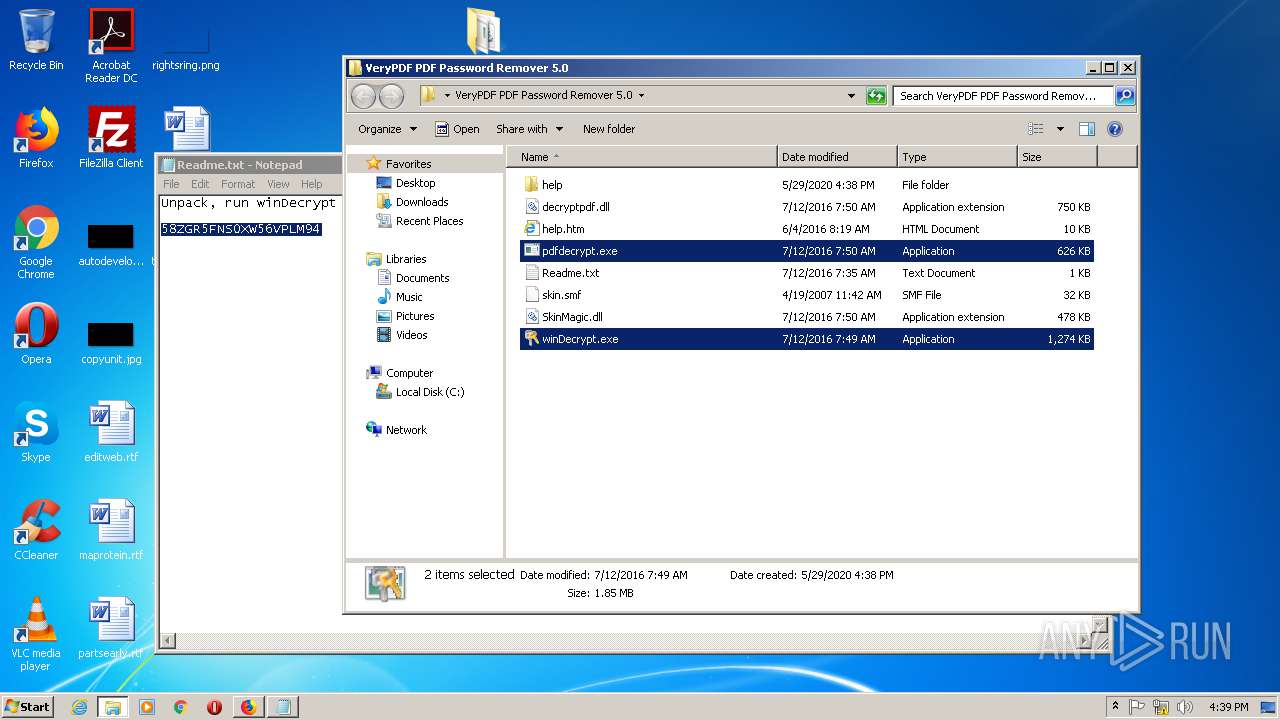Refresh the folder view in Explorer
This screenshot has width=1280, height=720.
click(x=876, y=96)
